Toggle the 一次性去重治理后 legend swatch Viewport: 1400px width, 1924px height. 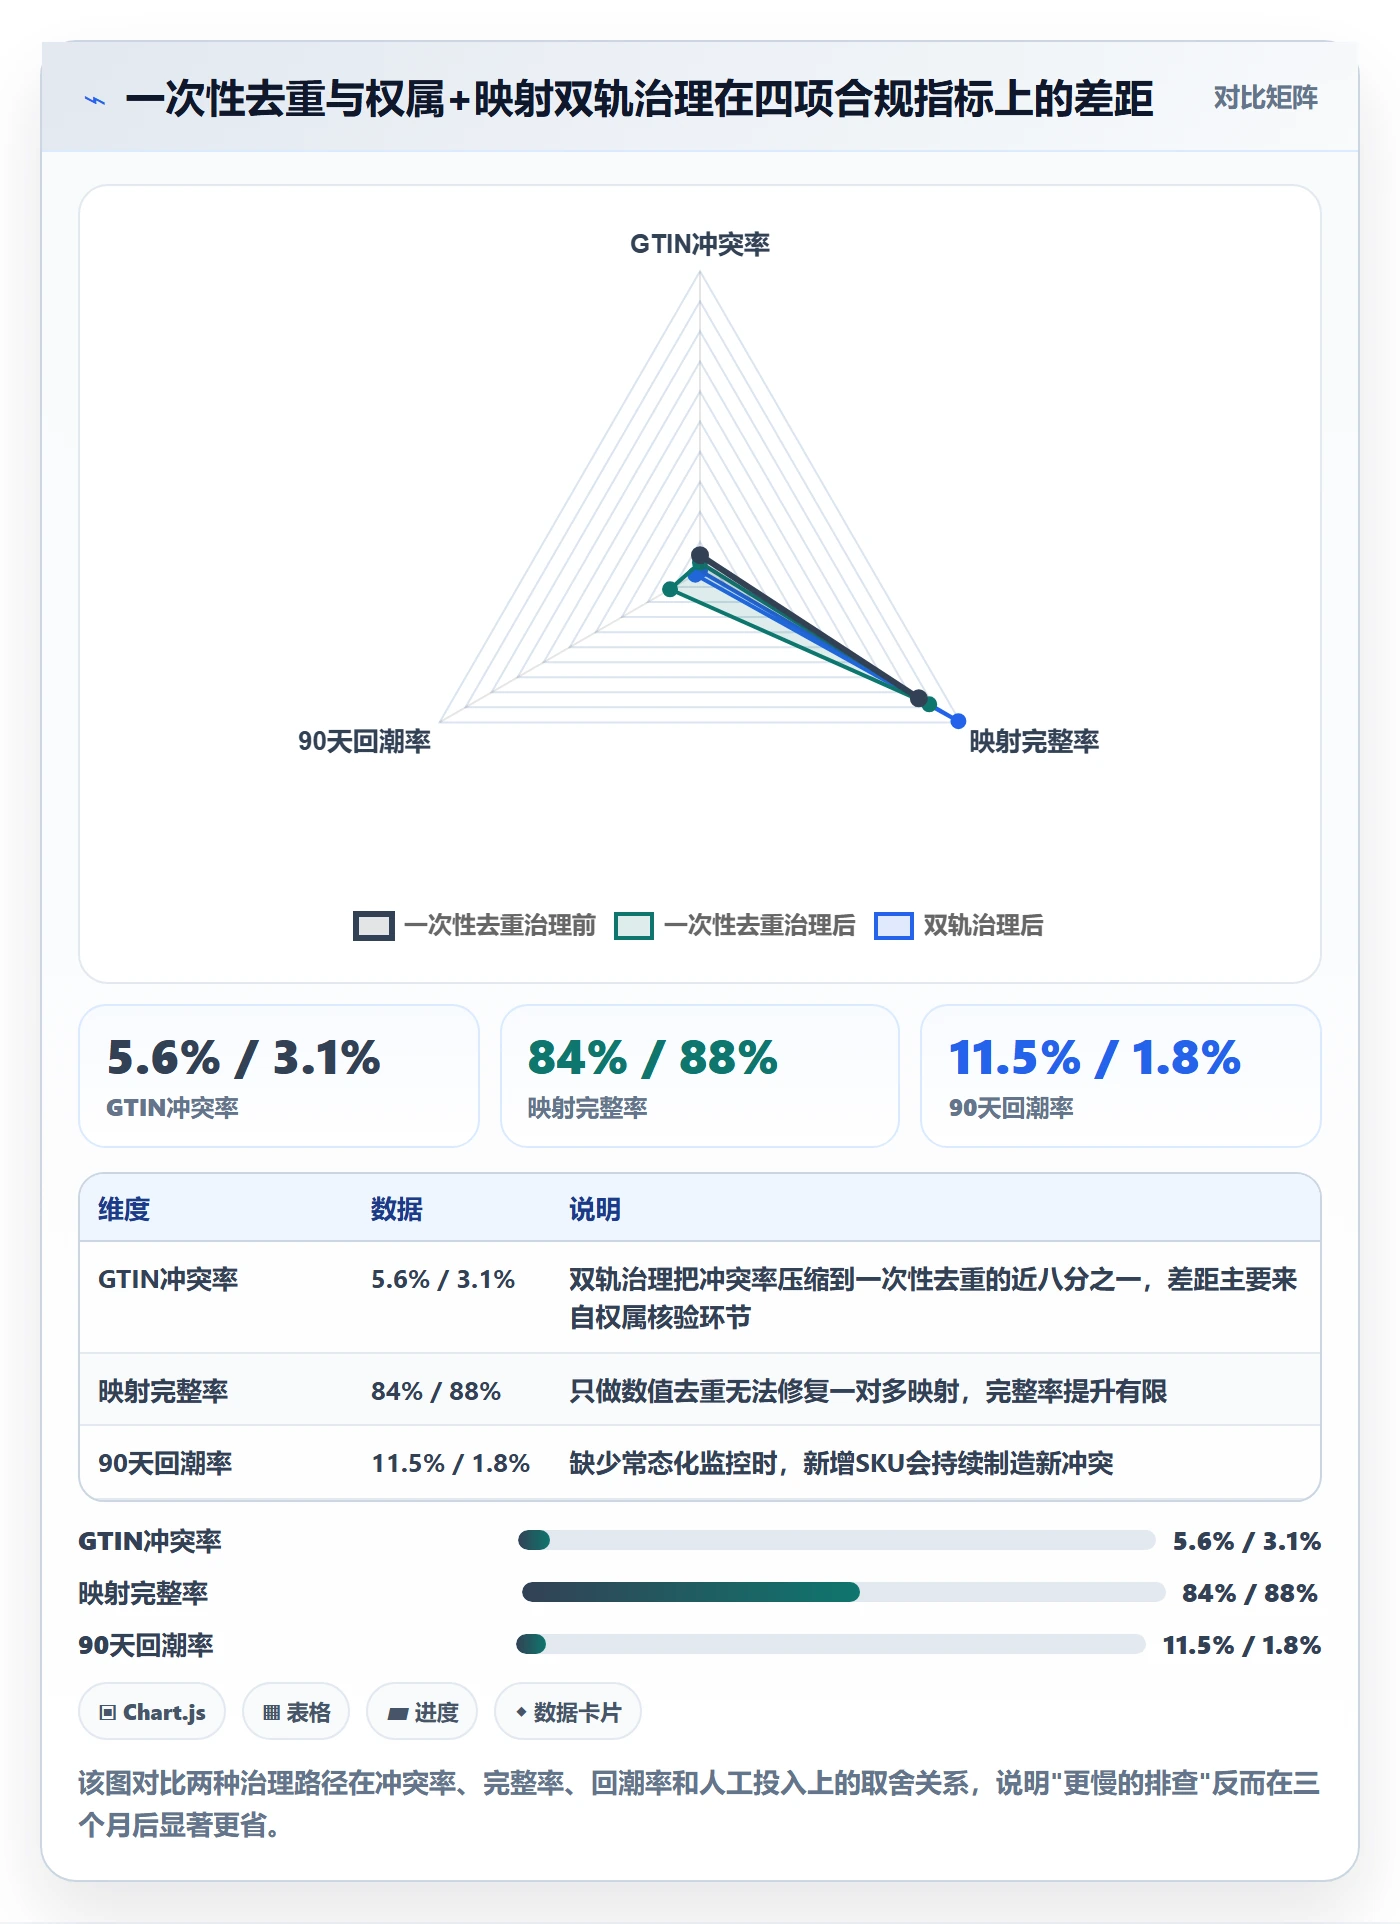634,925
